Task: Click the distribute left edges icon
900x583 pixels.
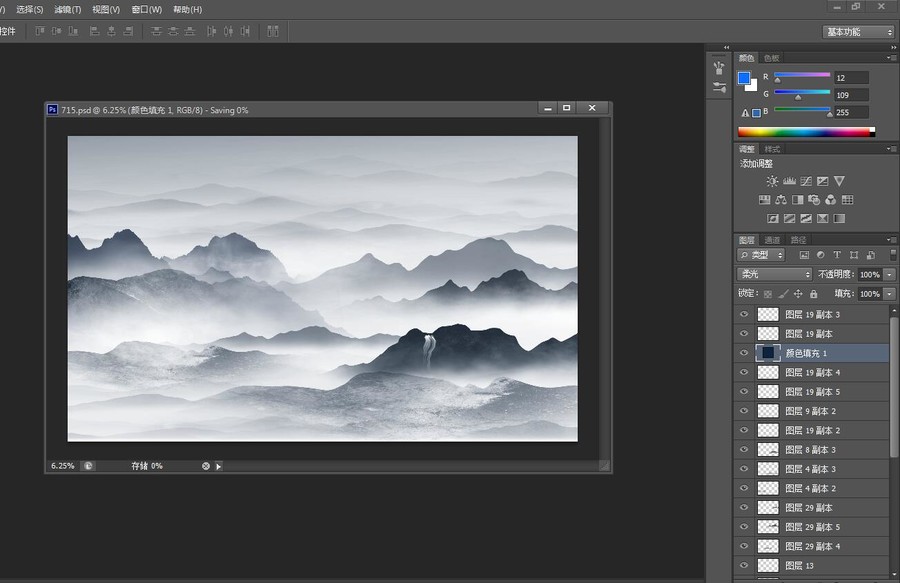Action: (211, 31)
